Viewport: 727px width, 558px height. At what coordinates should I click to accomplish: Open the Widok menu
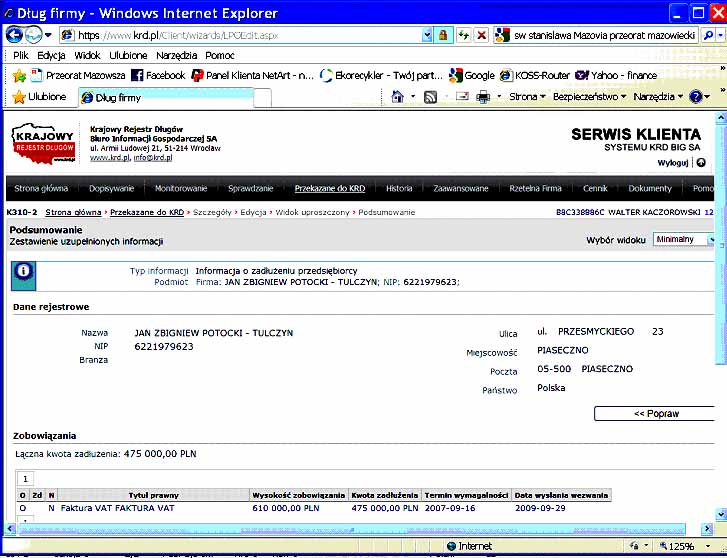click(87, 56)
